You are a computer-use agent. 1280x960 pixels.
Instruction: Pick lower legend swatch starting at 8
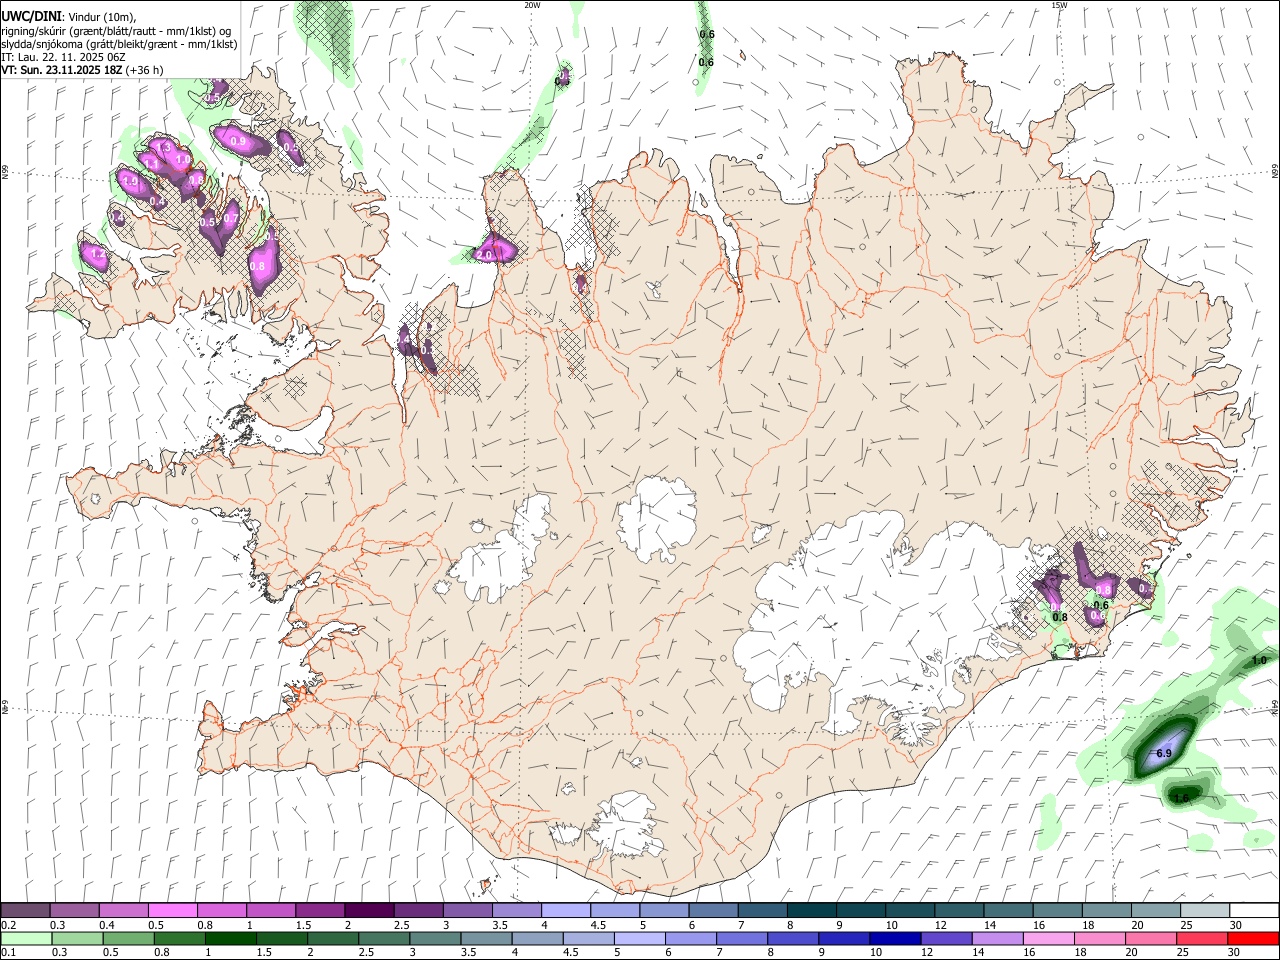pos(792,939)
